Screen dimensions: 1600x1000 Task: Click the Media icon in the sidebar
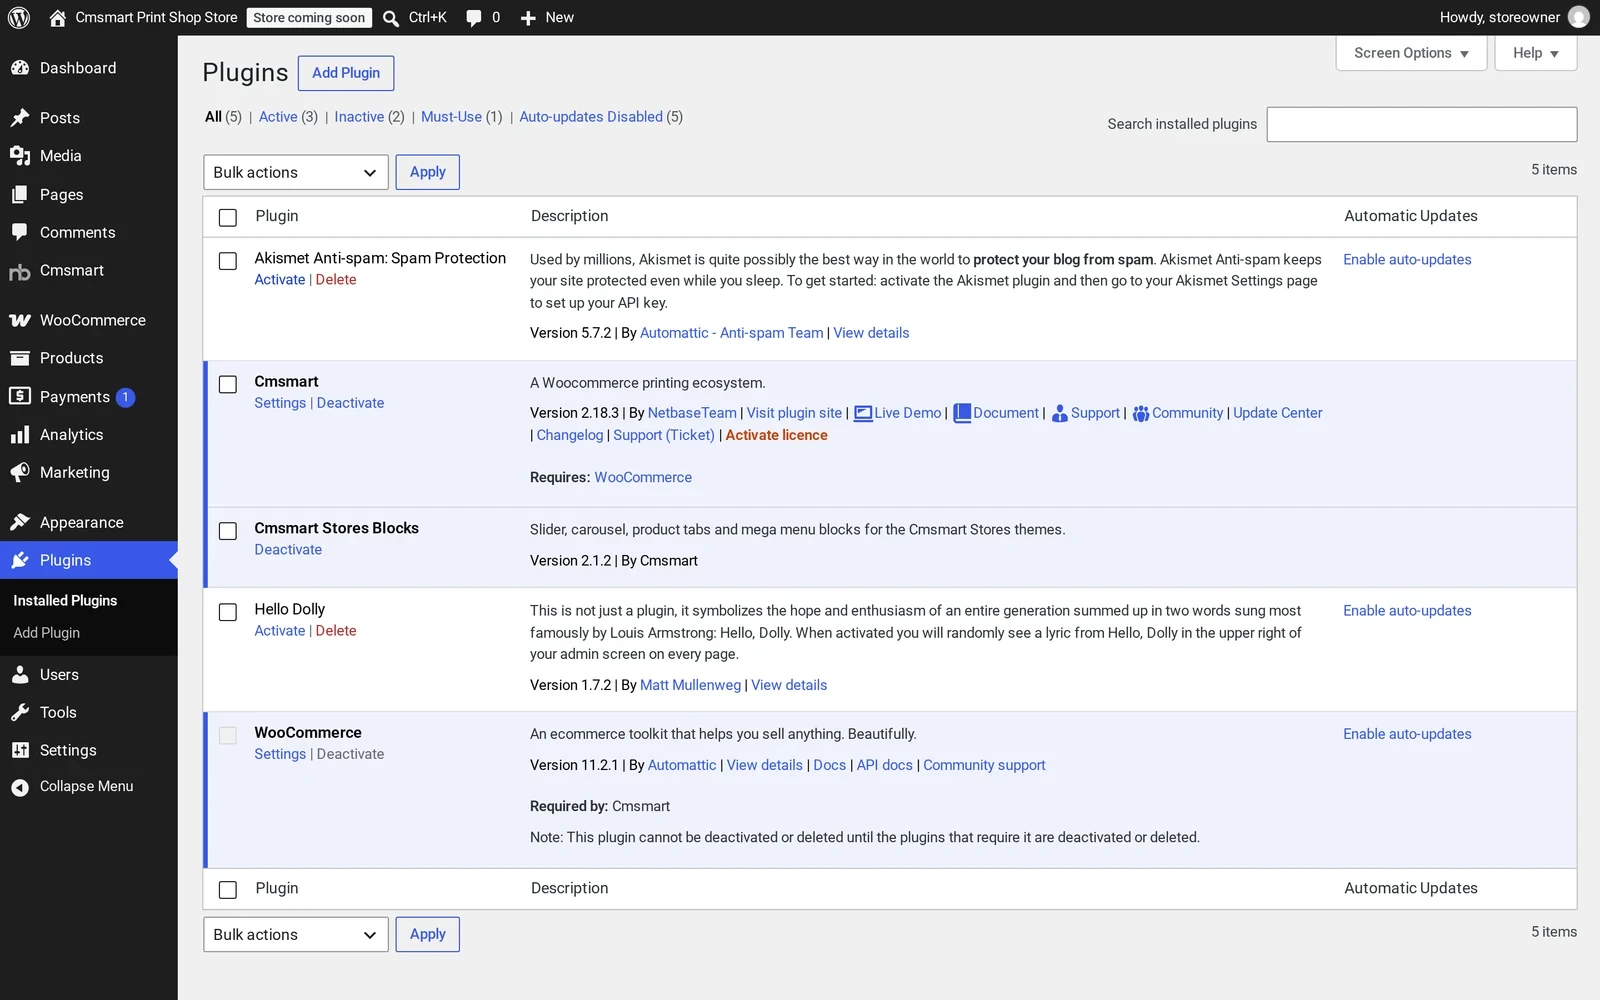pos(20,156)
